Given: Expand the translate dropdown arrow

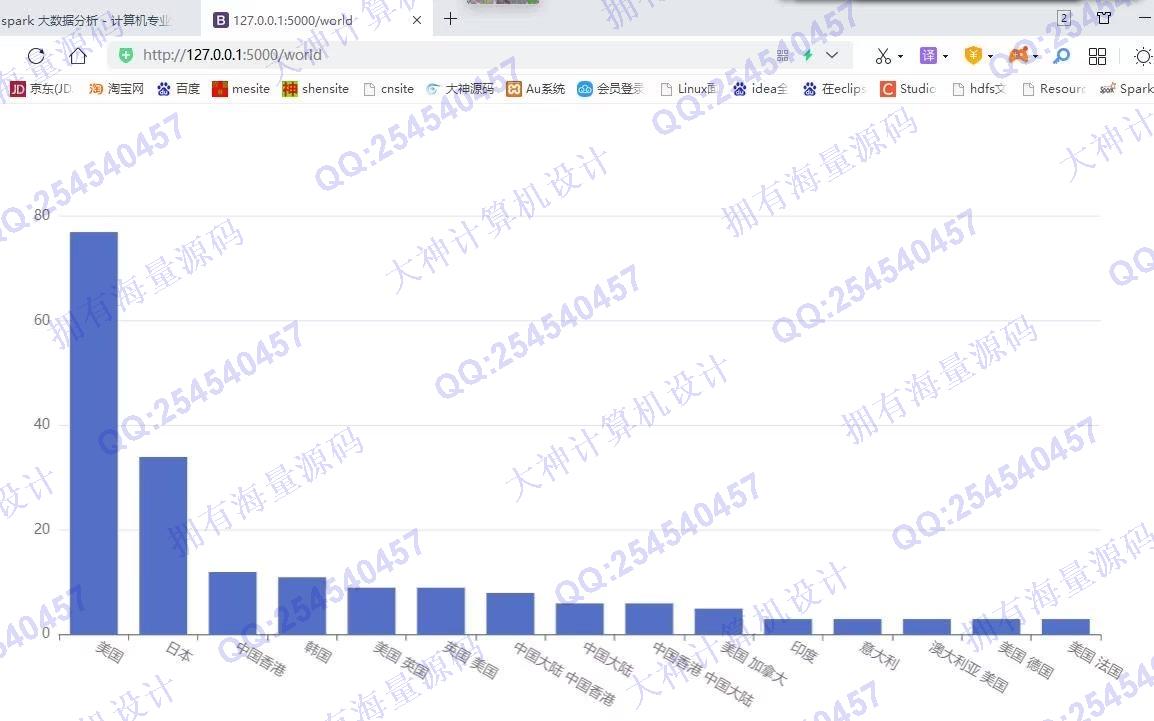Looking at the screenshot, I should 946,57.
